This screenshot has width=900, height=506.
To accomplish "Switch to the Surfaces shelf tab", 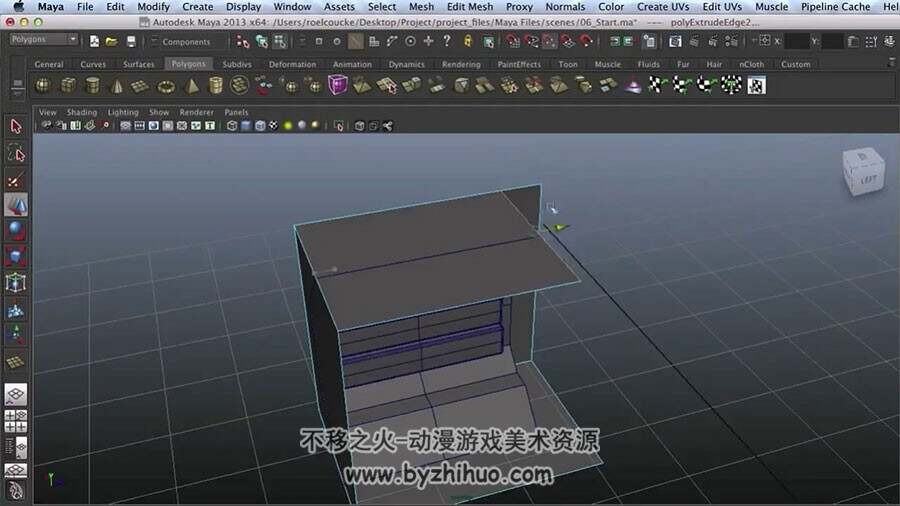I will 138,64.
